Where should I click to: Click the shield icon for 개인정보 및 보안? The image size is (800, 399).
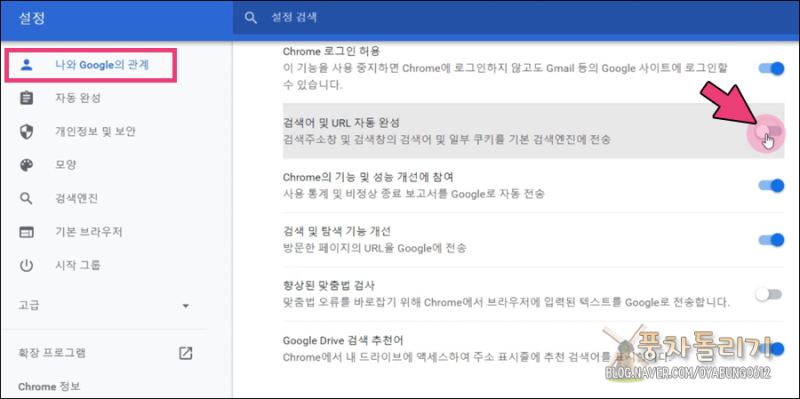click(x=26, y=132)
